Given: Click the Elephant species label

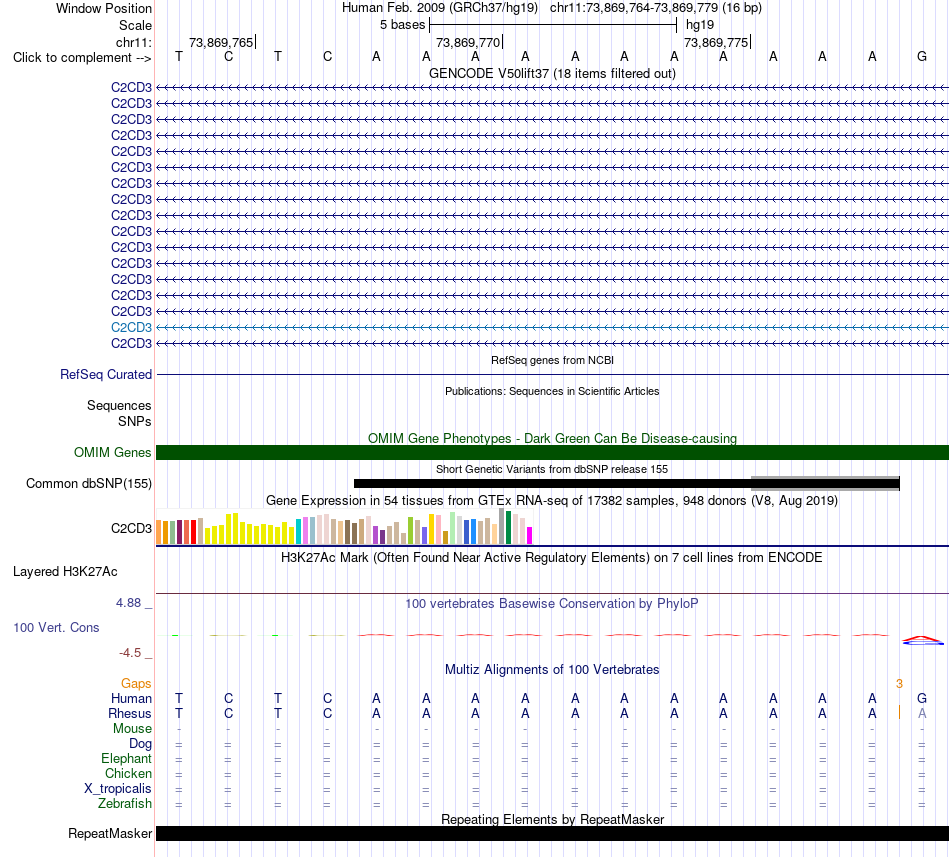Looking at the screenshot, I should click(126, 758).
